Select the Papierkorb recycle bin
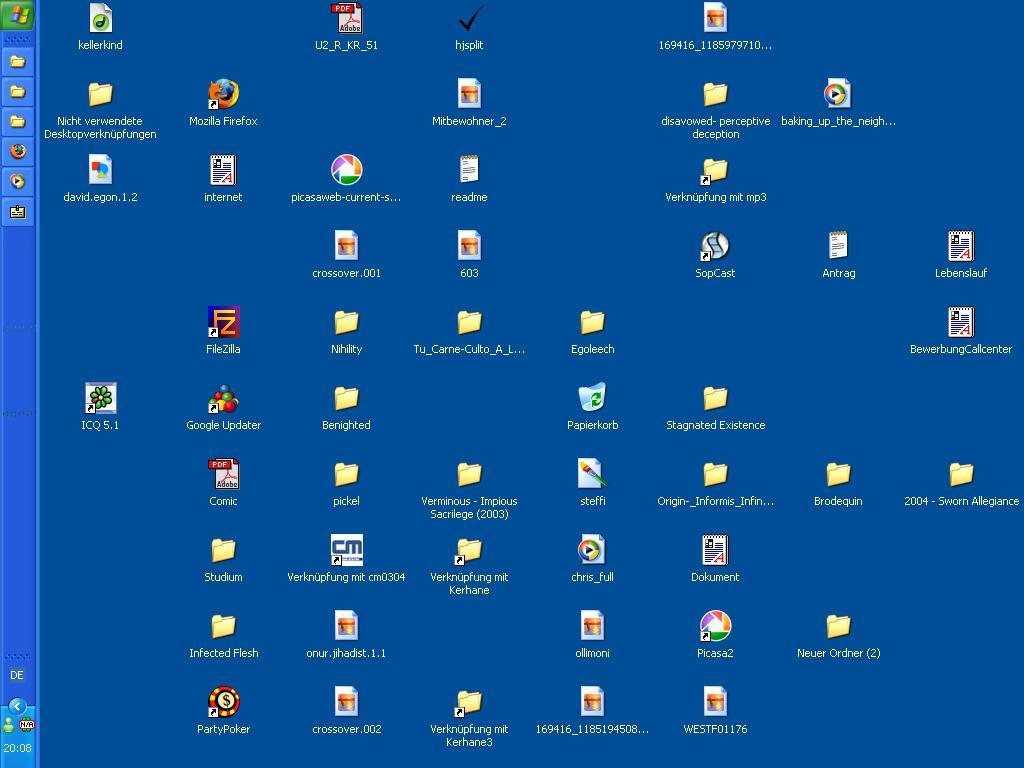 592,399
